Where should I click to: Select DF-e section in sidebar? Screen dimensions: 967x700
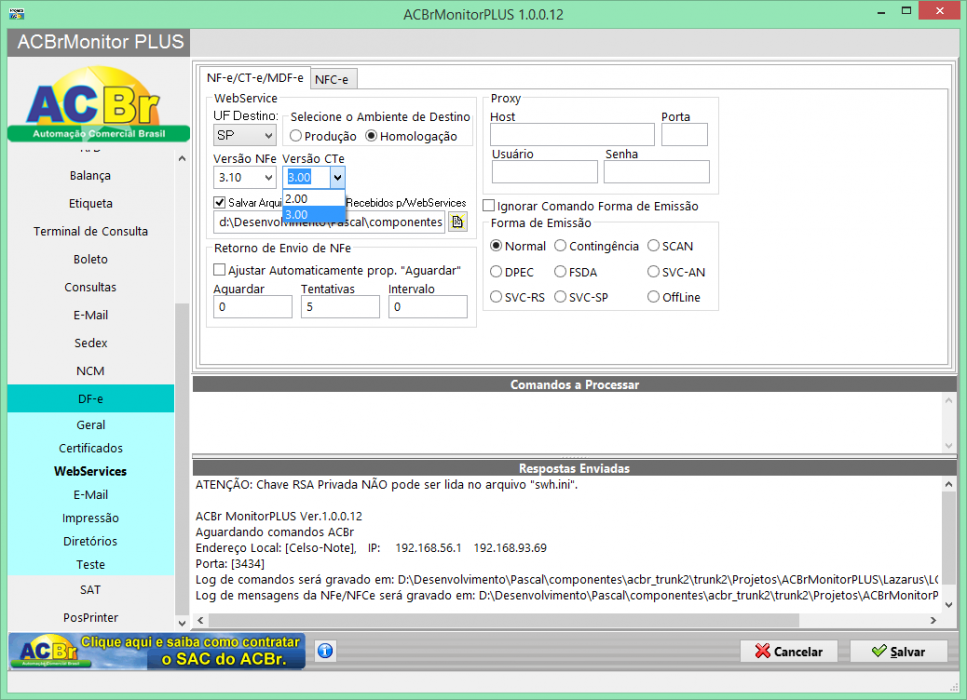91,398
